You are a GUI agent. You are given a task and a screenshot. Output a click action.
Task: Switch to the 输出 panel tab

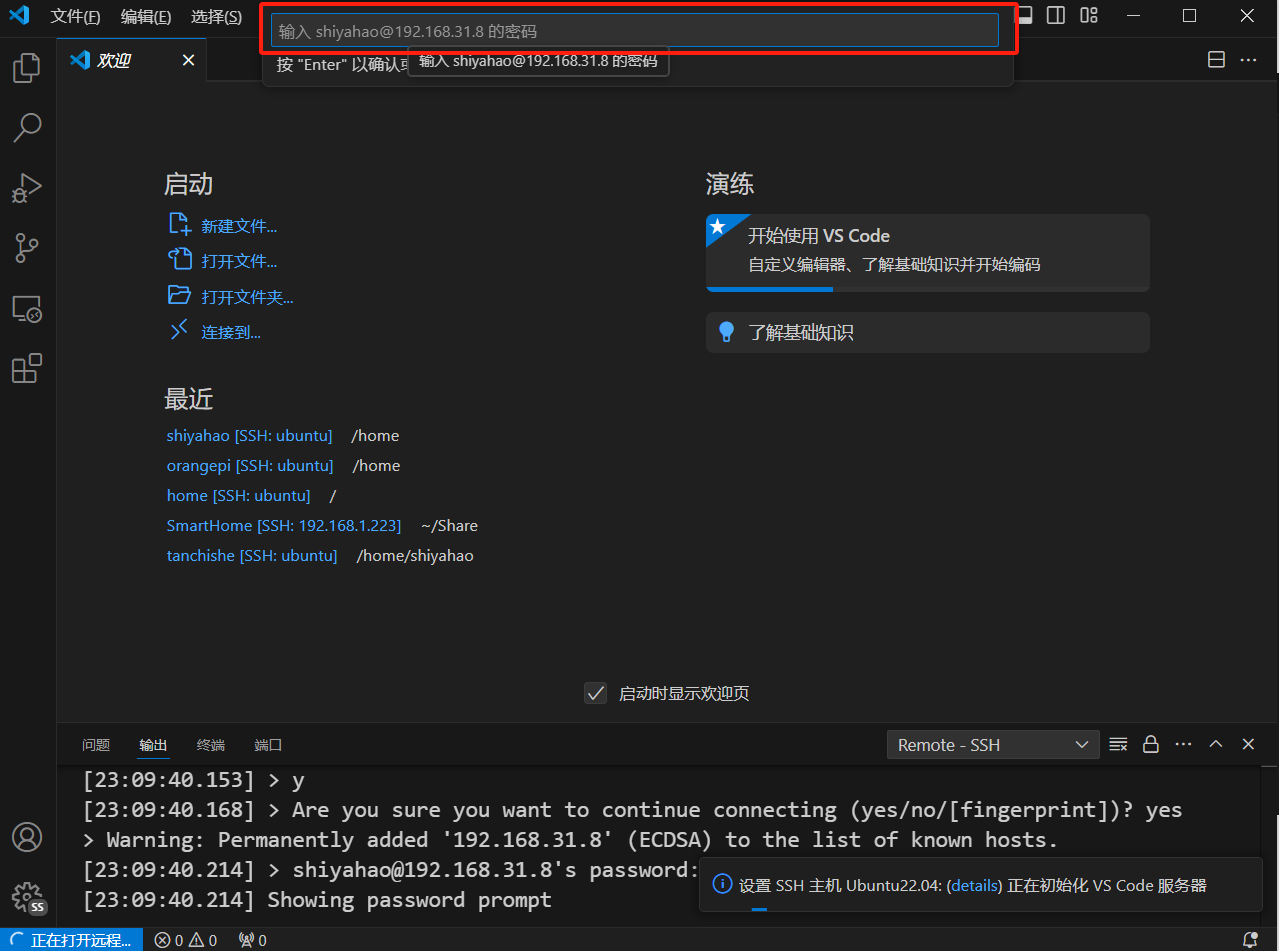154,745
